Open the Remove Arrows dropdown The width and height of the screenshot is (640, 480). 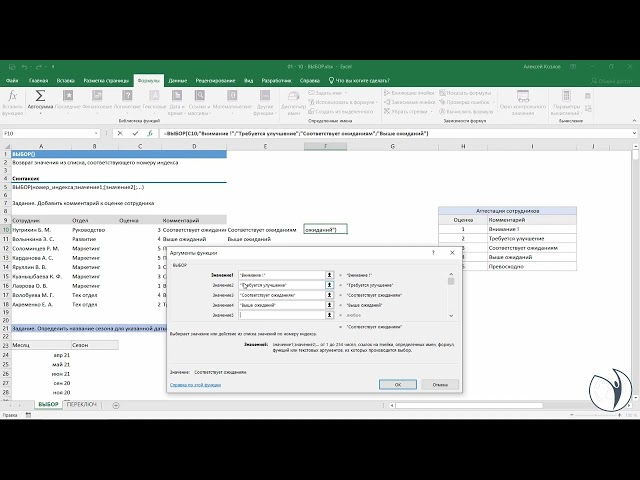pyautogui.click(x=431, y=111)
